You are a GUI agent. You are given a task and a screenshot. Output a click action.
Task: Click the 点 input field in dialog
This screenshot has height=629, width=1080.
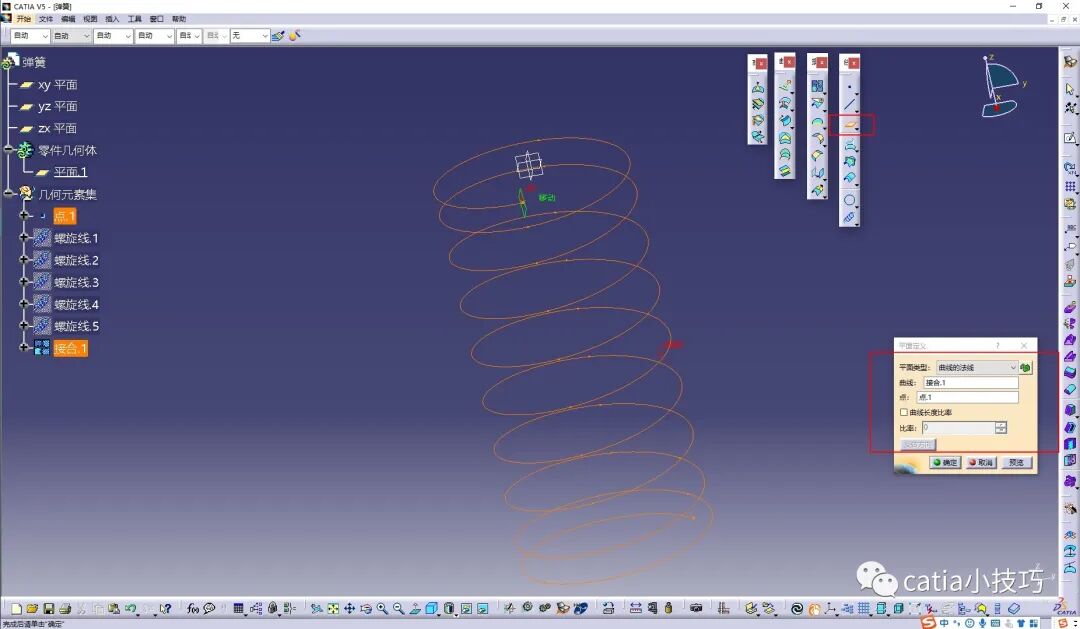(x=967, y=397)
